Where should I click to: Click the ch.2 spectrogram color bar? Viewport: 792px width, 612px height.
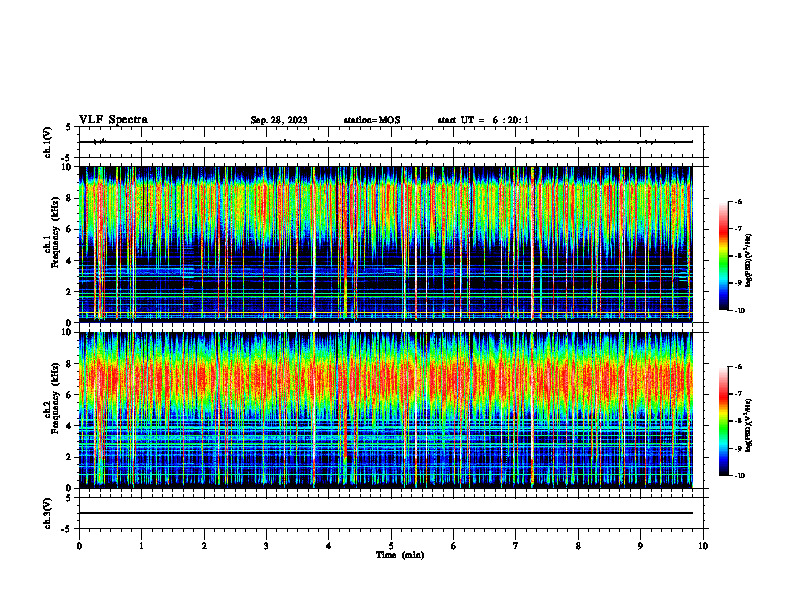[724, 421]
